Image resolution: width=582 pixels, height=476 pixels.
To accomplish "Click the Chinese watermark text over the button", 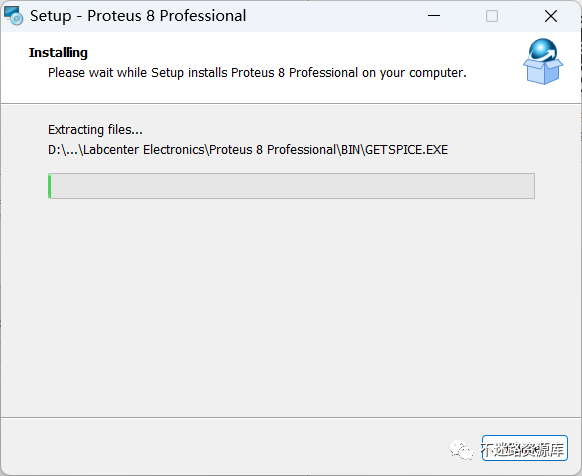I will click(x=523, y=450).
